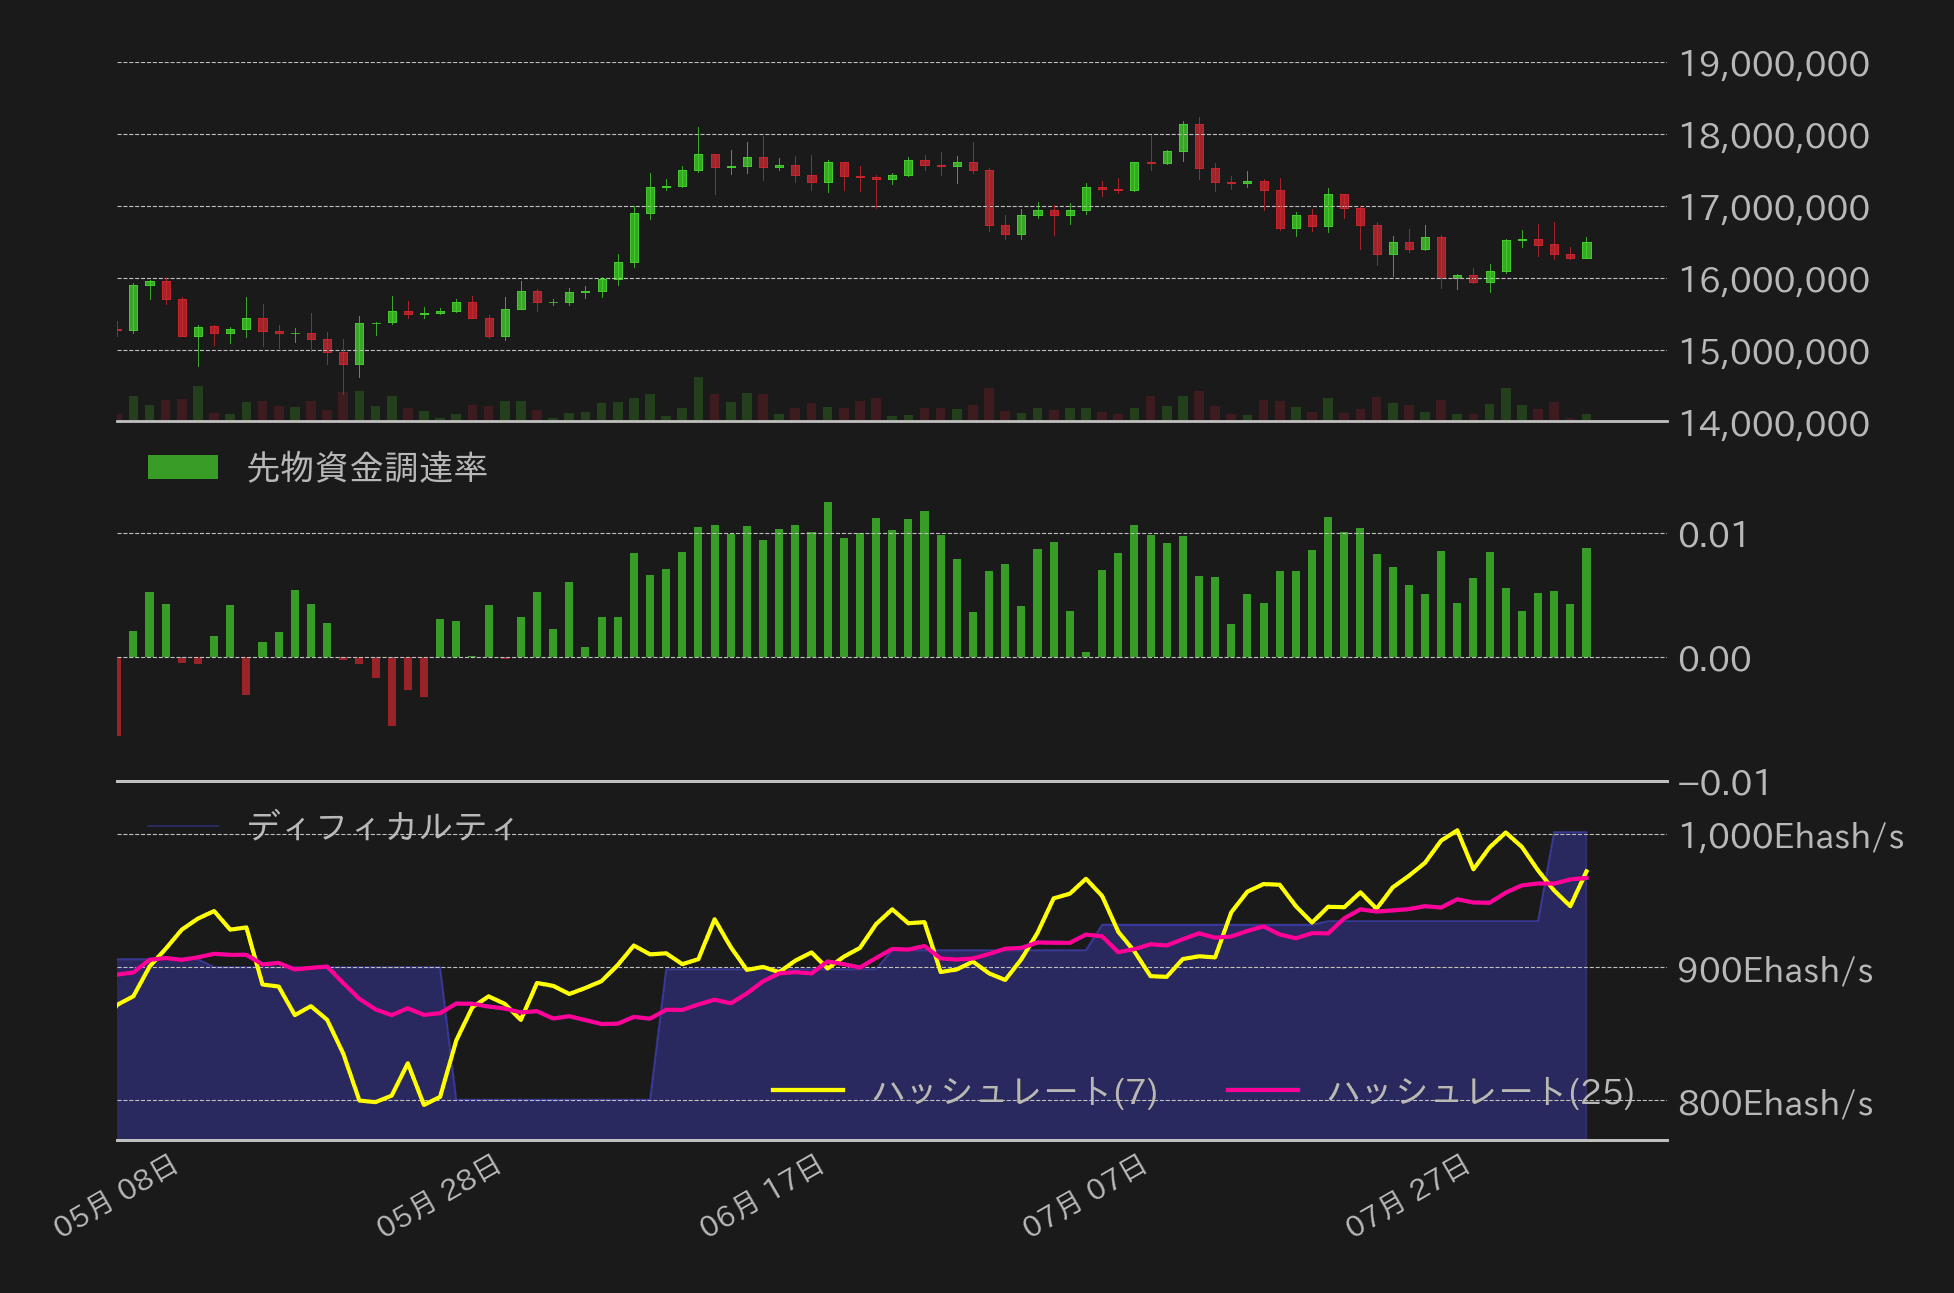Click the 05月 08日 date label

tap(117, 1194)
